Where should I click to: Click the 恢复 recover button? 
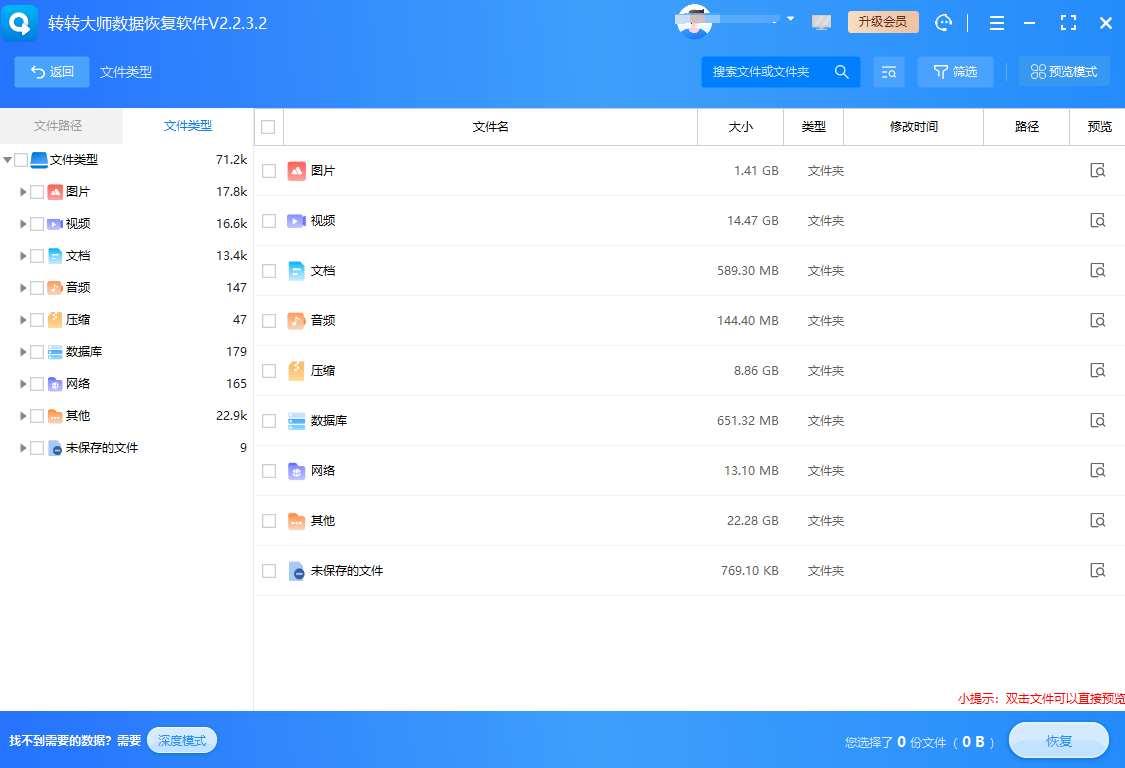tap(1058, 740)
